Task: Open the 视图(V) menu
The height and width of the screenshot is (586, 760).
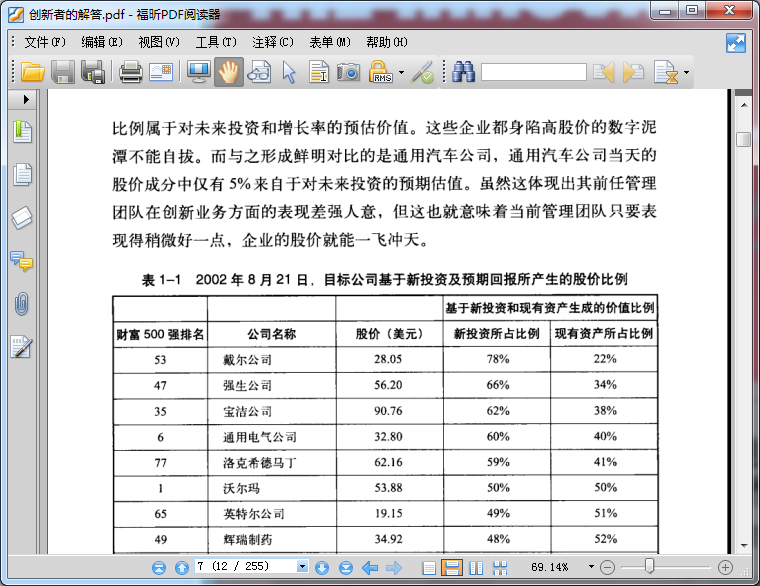Action: [159, 43]
